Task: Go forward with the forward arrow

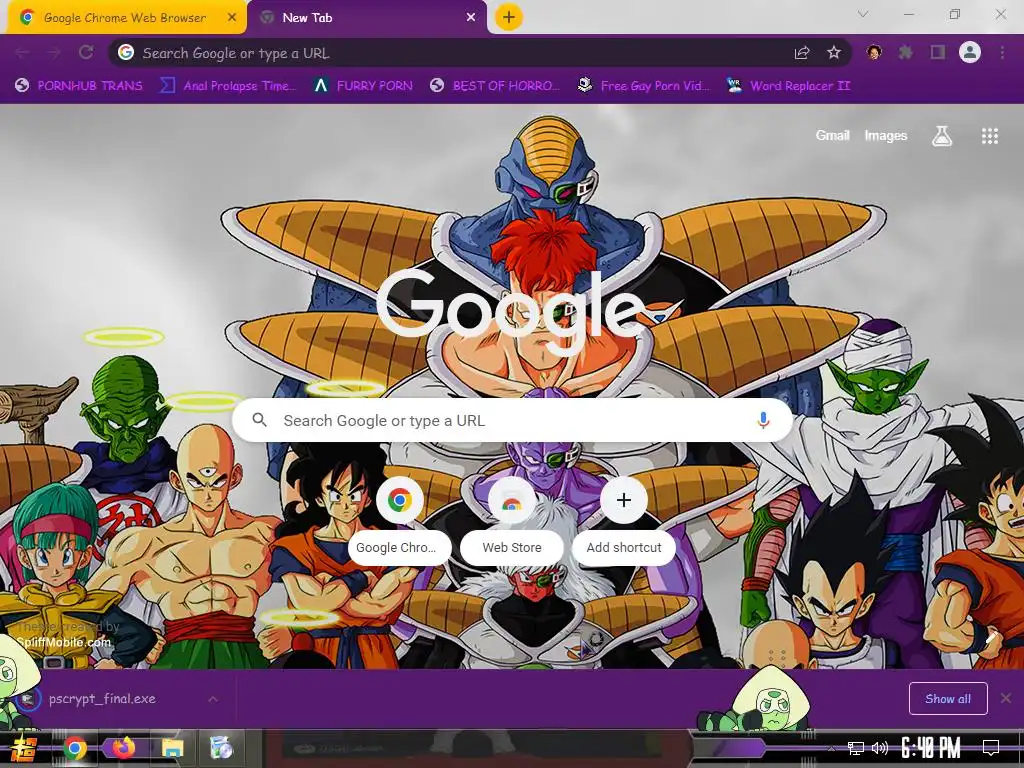Action: 54,53
